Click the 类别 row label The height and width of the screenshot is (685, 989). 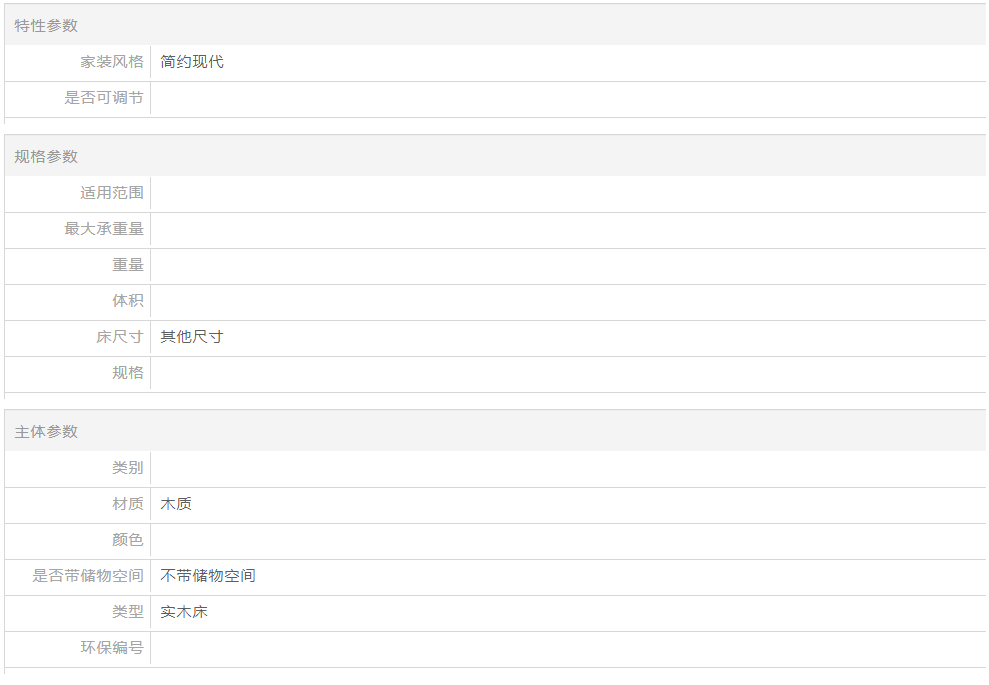[x=128, y=468]
